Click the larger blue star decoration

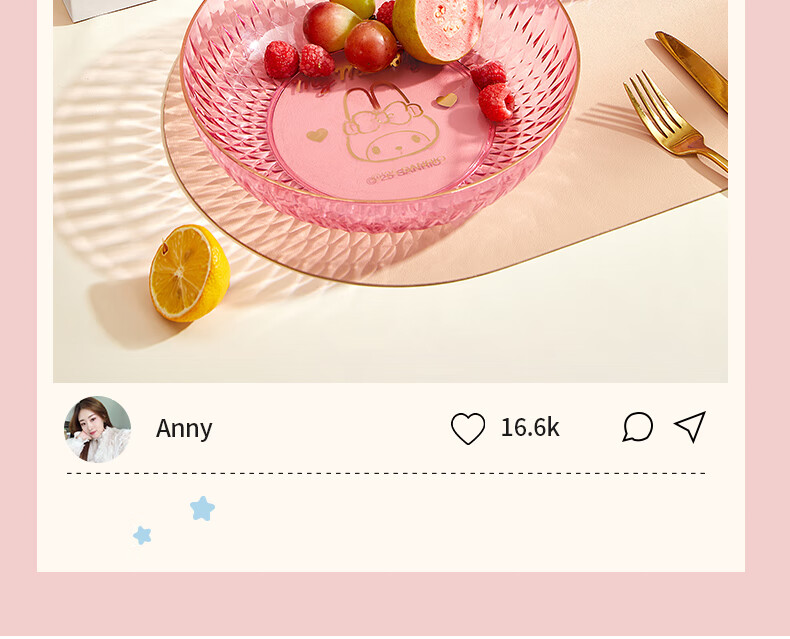pos(202,508)
